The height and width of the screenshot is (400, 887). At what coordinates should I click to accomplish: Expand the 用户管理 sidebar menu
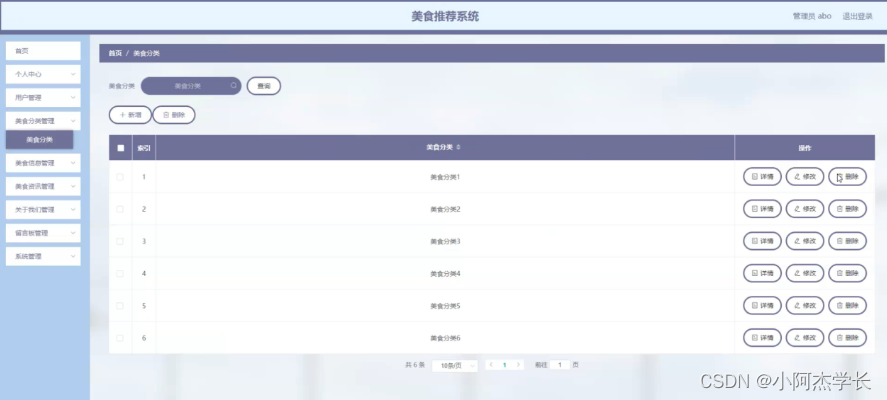pos(43,97)
